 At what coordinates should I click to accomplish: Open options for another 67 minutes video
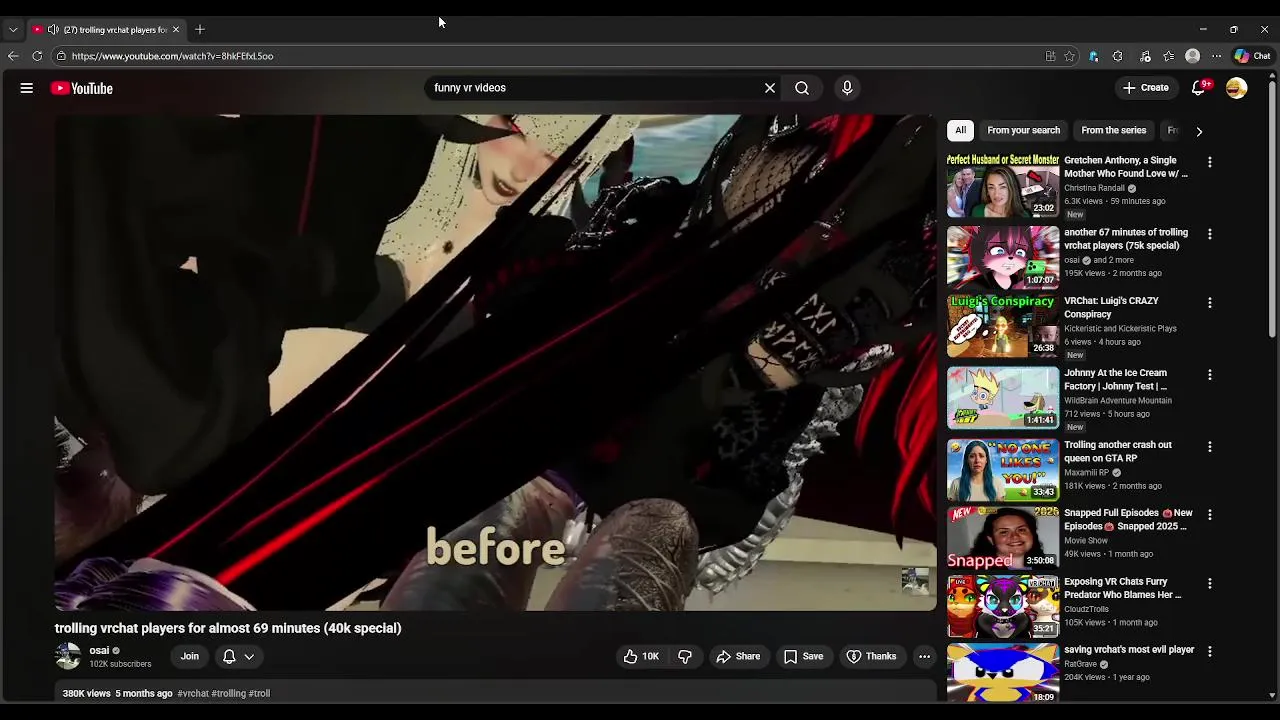coord(1210,234)
